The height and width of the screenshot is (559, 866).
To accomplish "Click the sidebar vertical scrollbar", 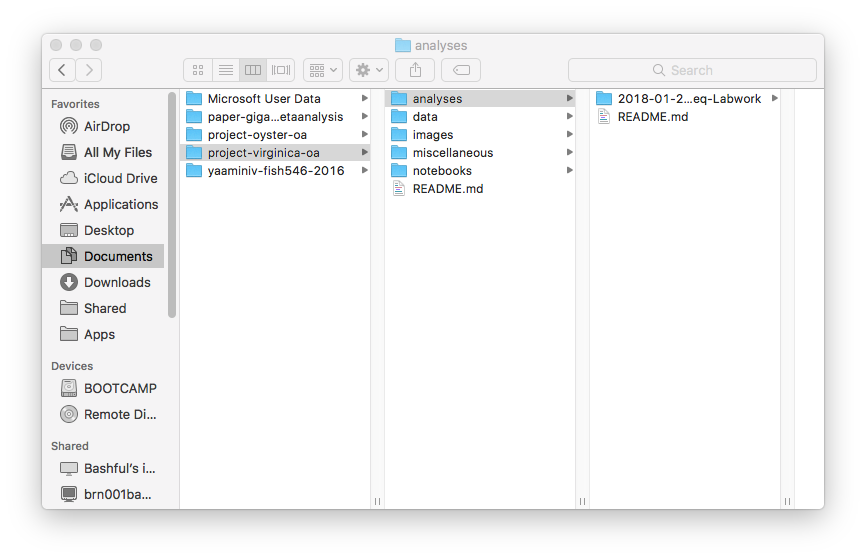I will click(172, 205).
